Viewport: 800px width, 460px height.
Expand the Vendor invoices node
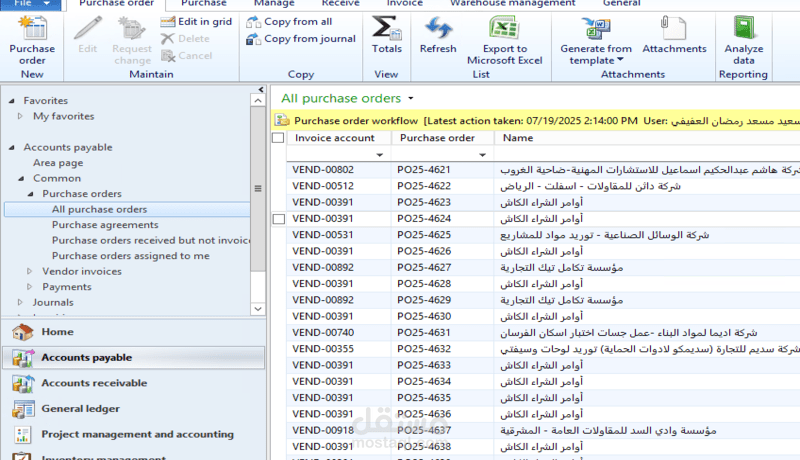pyautogui.click(x=30, y=271)
